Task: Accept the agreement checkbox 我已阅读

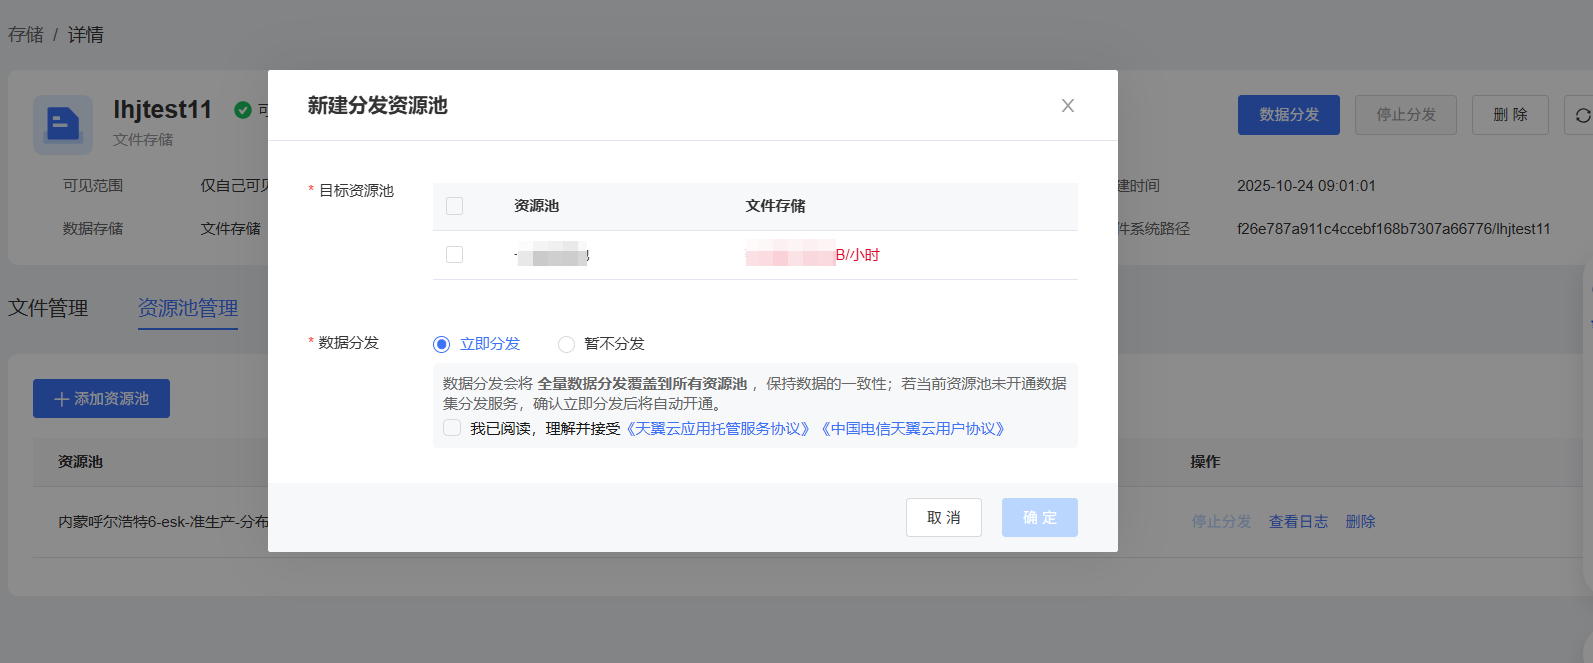Action: point(453,428)
